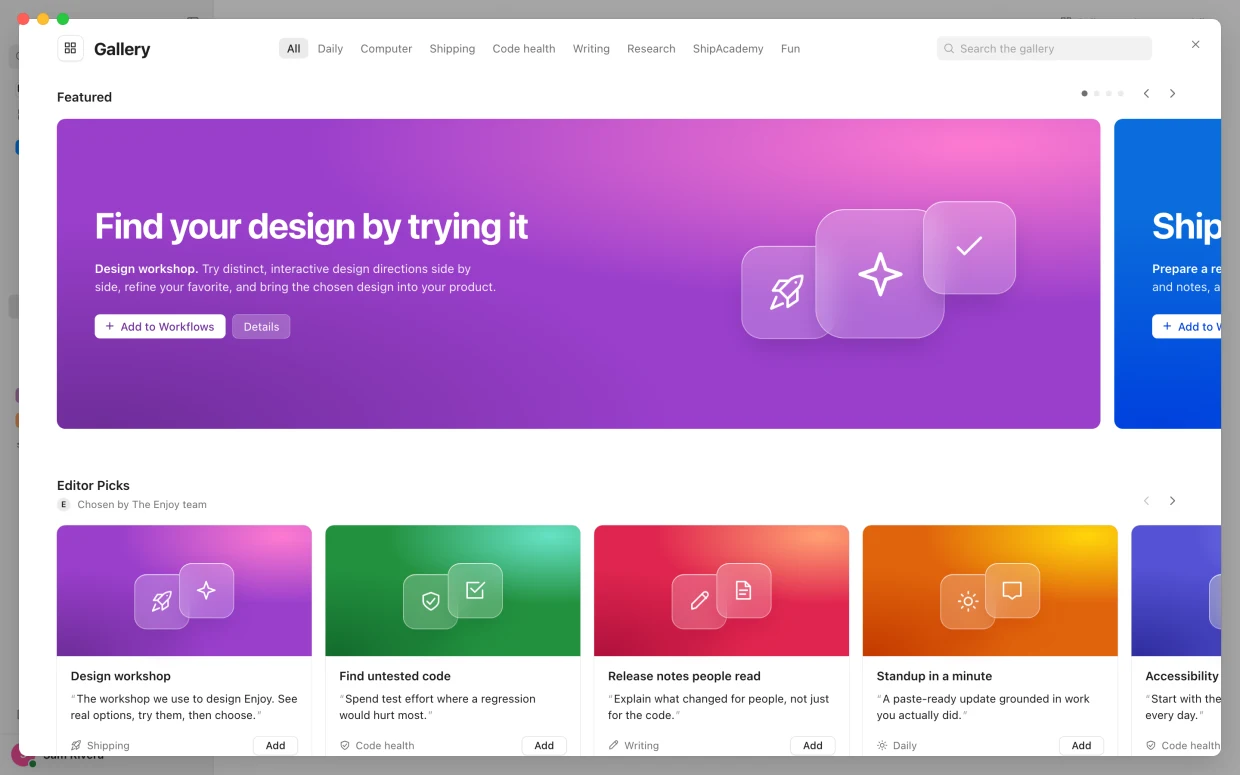Click checkbox icon on Find untested code card
The image size is (1240, 775).
tap(475, 590)
